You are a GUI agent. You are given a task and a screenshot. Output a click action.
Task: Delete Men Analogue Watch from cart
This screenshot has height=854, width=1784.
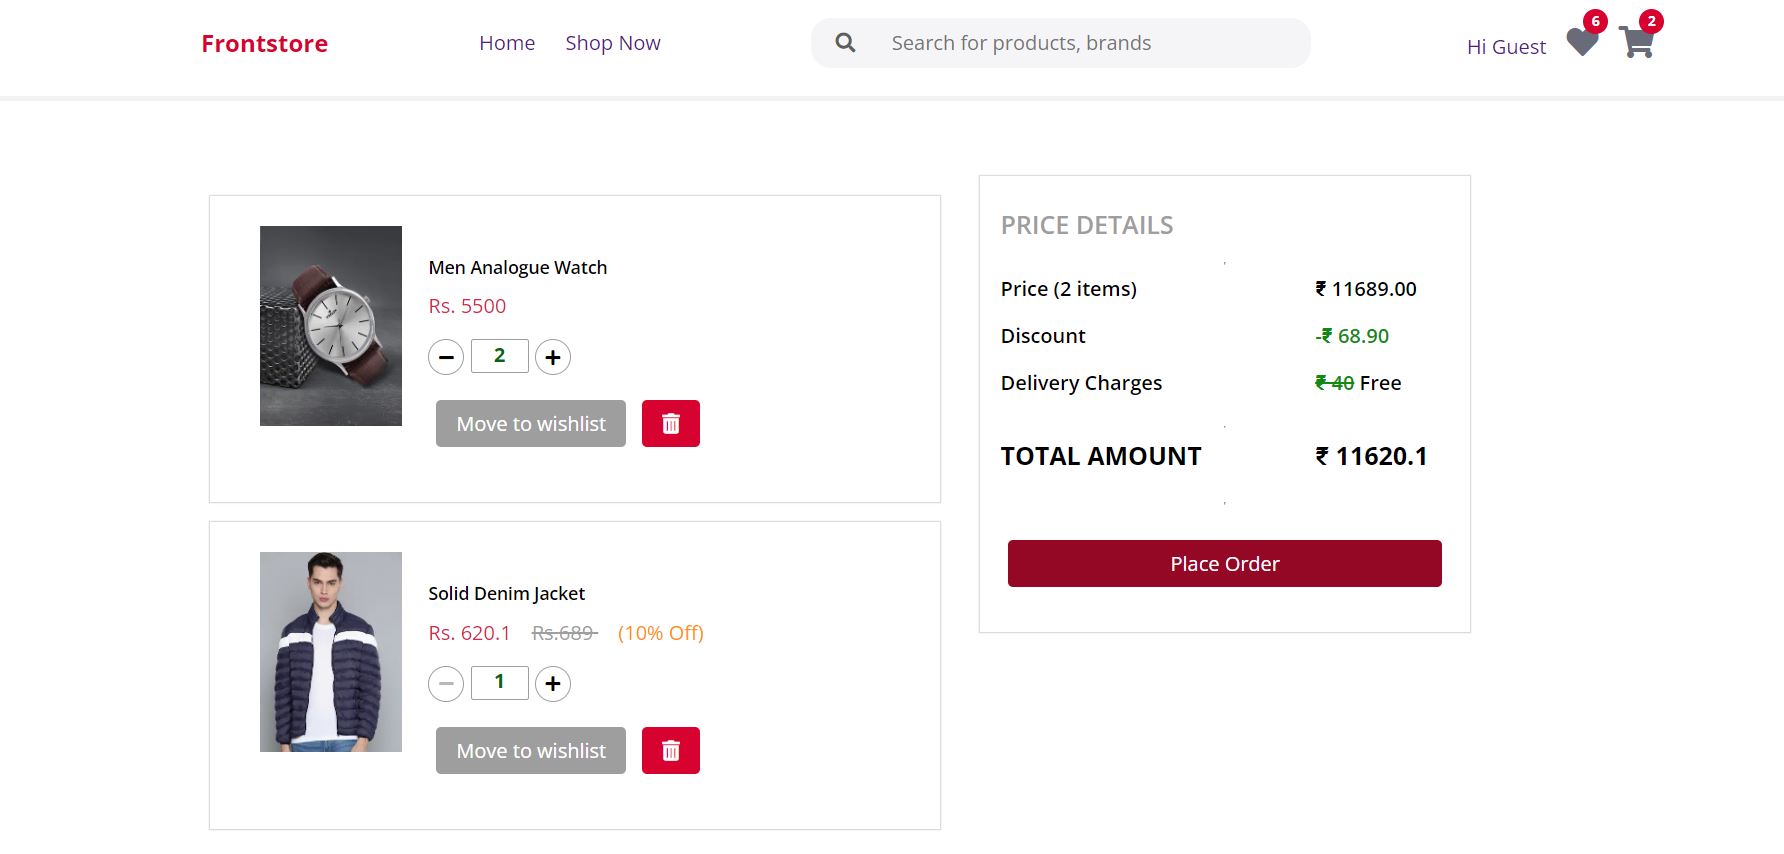coord(670,424)
